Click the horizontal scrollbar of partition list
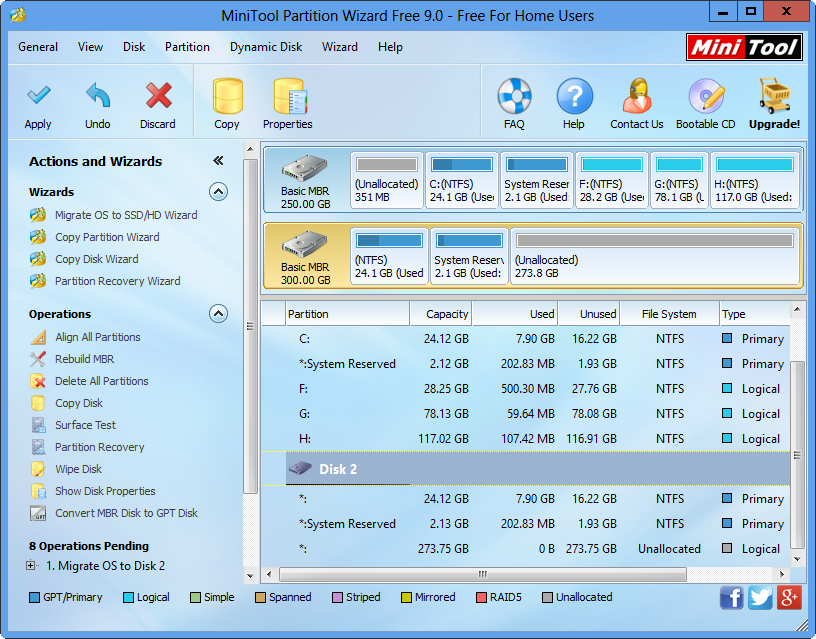 point(482,574)
